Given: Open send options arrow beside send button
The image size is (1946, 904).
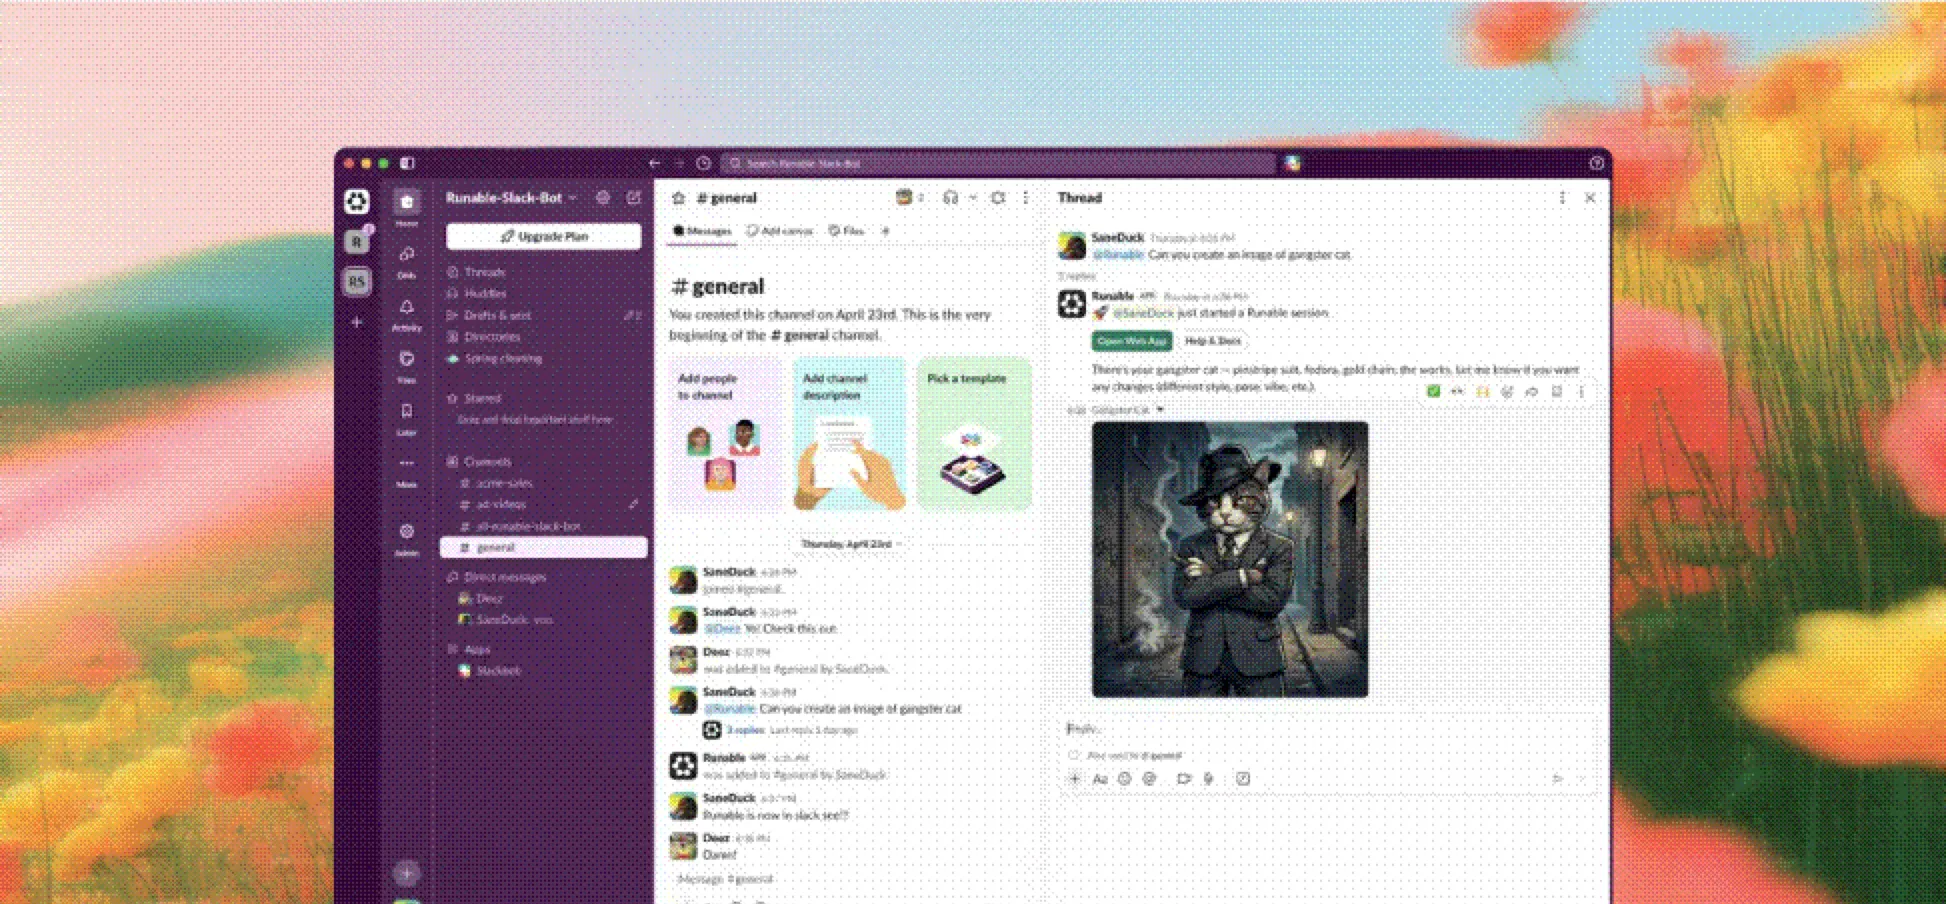Looking at the screenshot, I should pyautogui.click(x=1581, y=778).
